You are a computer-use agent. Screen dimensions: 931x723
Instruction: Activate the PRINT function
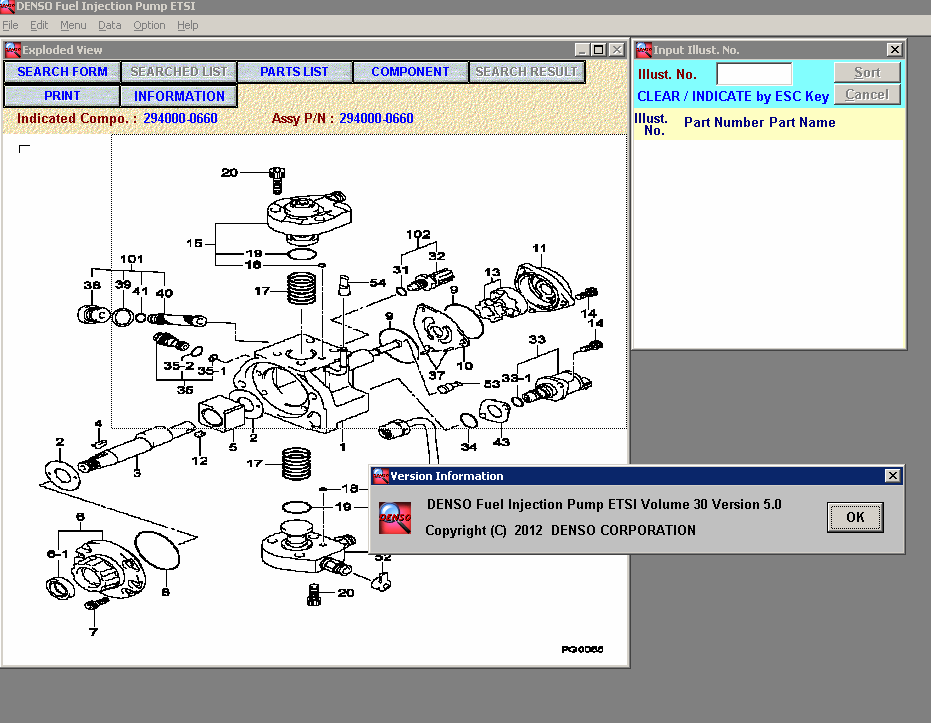pyautogui.click(x=62, y=95)
